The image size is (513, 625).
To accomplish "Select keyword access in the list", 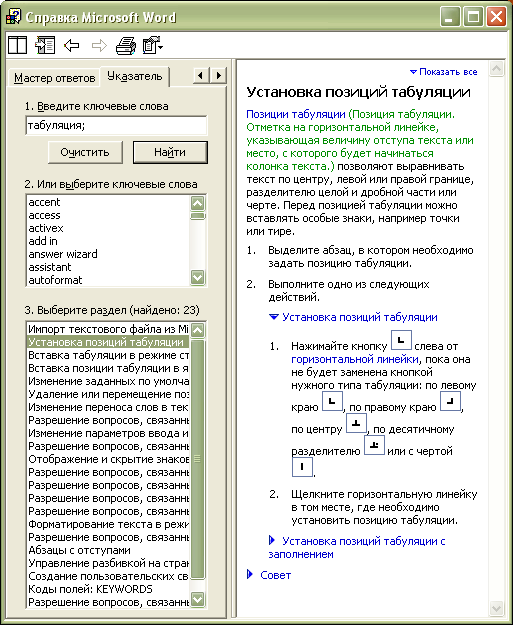I will click(108, 215).
